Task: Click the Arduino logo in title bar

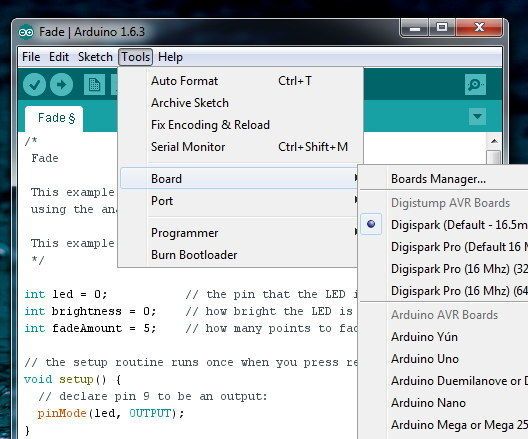Action: [x=26, y=32]
